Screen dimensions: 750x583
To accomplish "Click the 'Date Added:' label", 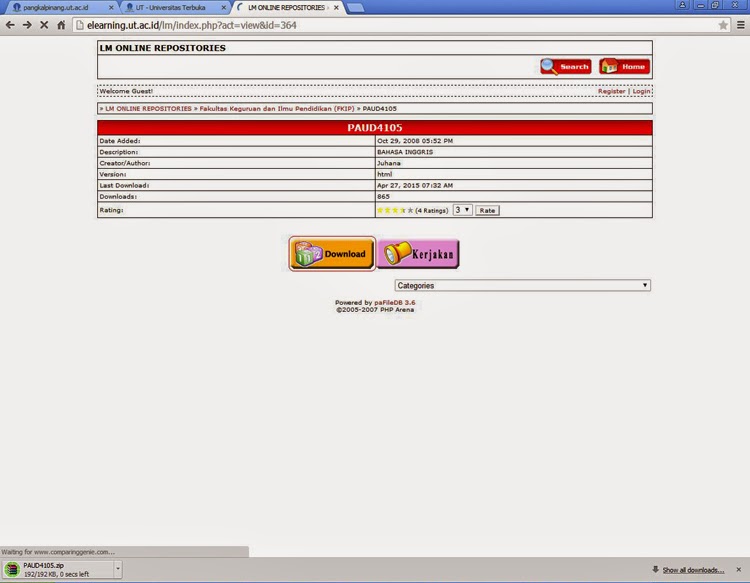I will tap(120, 141).
